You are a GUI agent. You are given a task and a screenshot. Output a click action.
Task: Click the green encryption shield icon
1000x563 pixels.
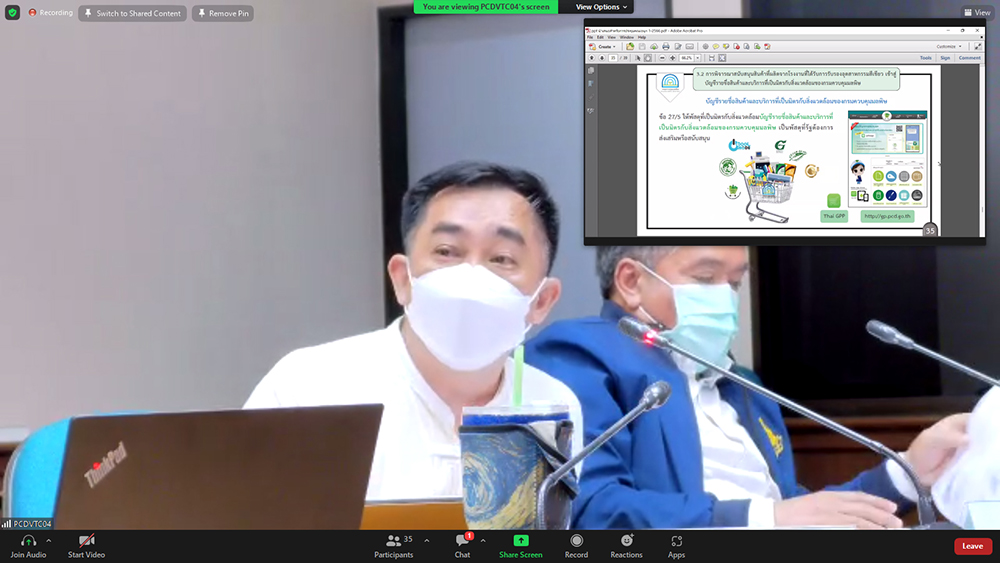coord(12,13)
